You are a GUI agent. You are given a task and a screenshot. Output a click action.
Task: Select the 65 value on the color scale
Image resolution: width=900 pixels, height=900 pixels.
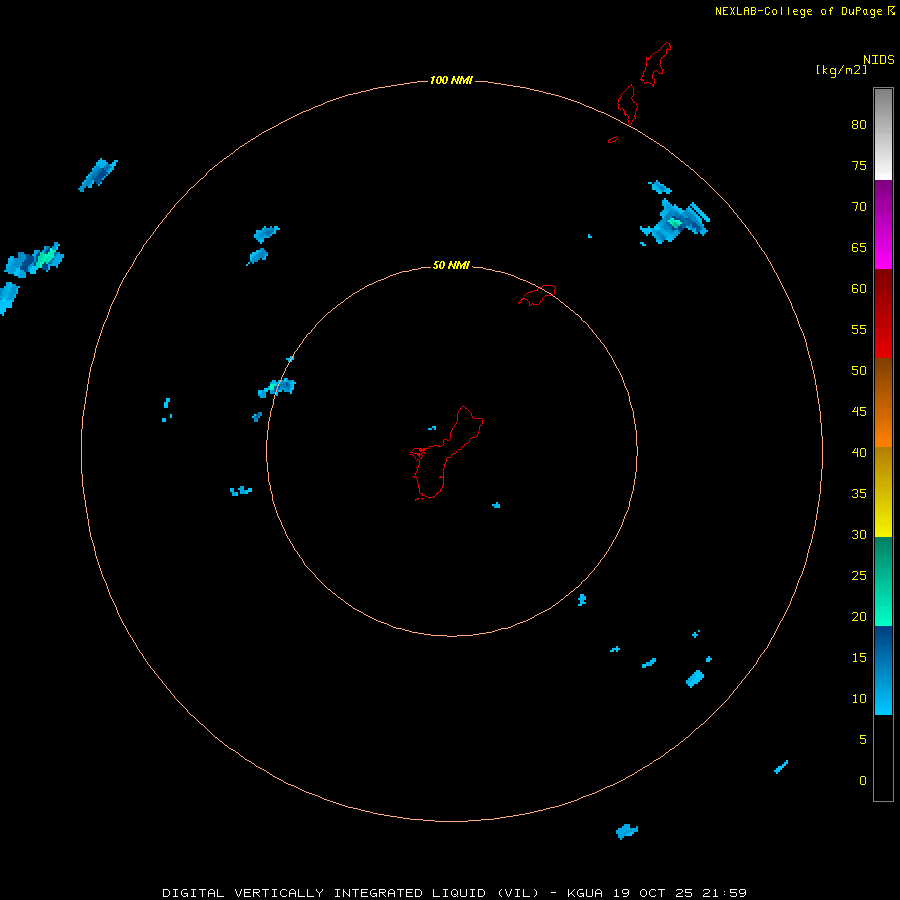pyautogui.click(x=859, y=247)
